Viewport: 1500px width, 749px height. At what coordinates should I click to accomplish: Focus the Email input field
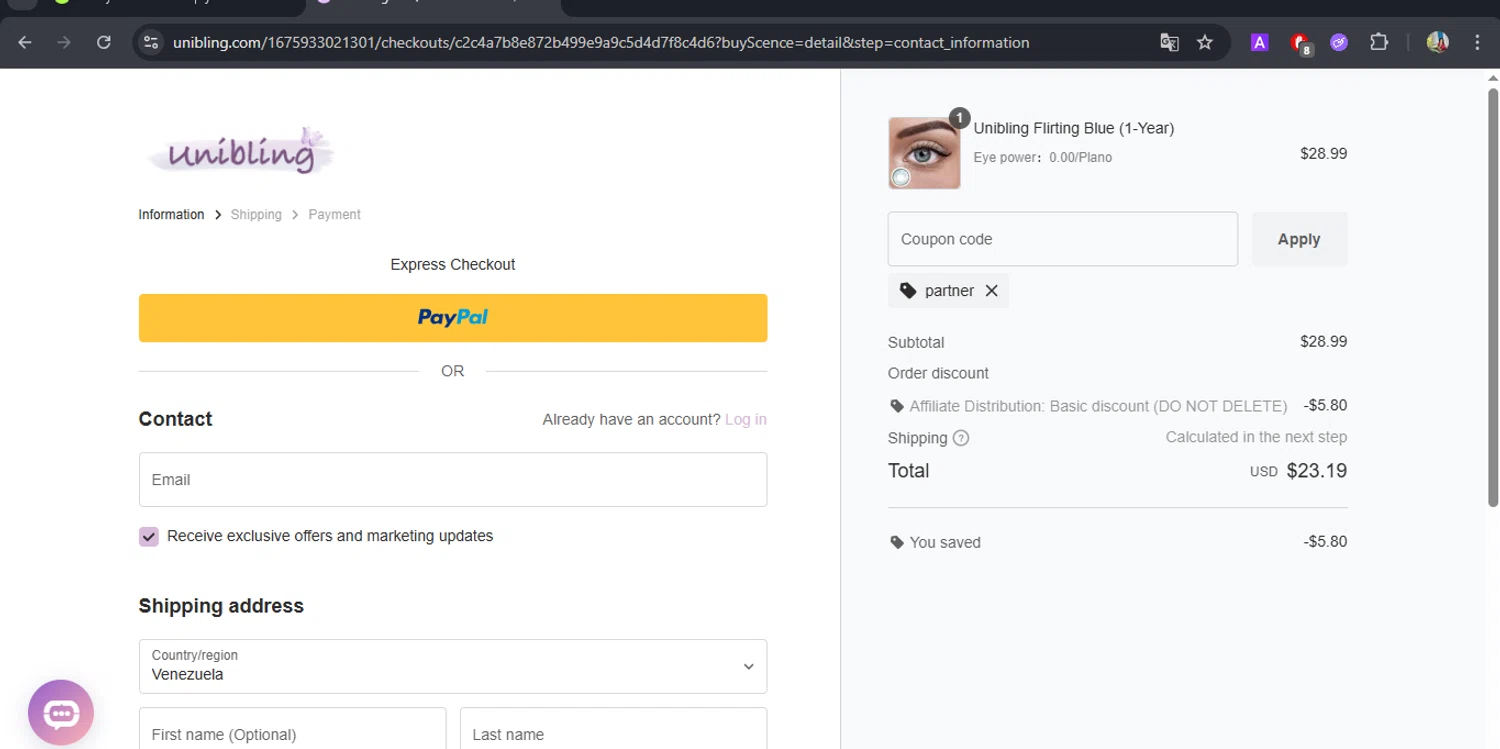pos(453,479)
